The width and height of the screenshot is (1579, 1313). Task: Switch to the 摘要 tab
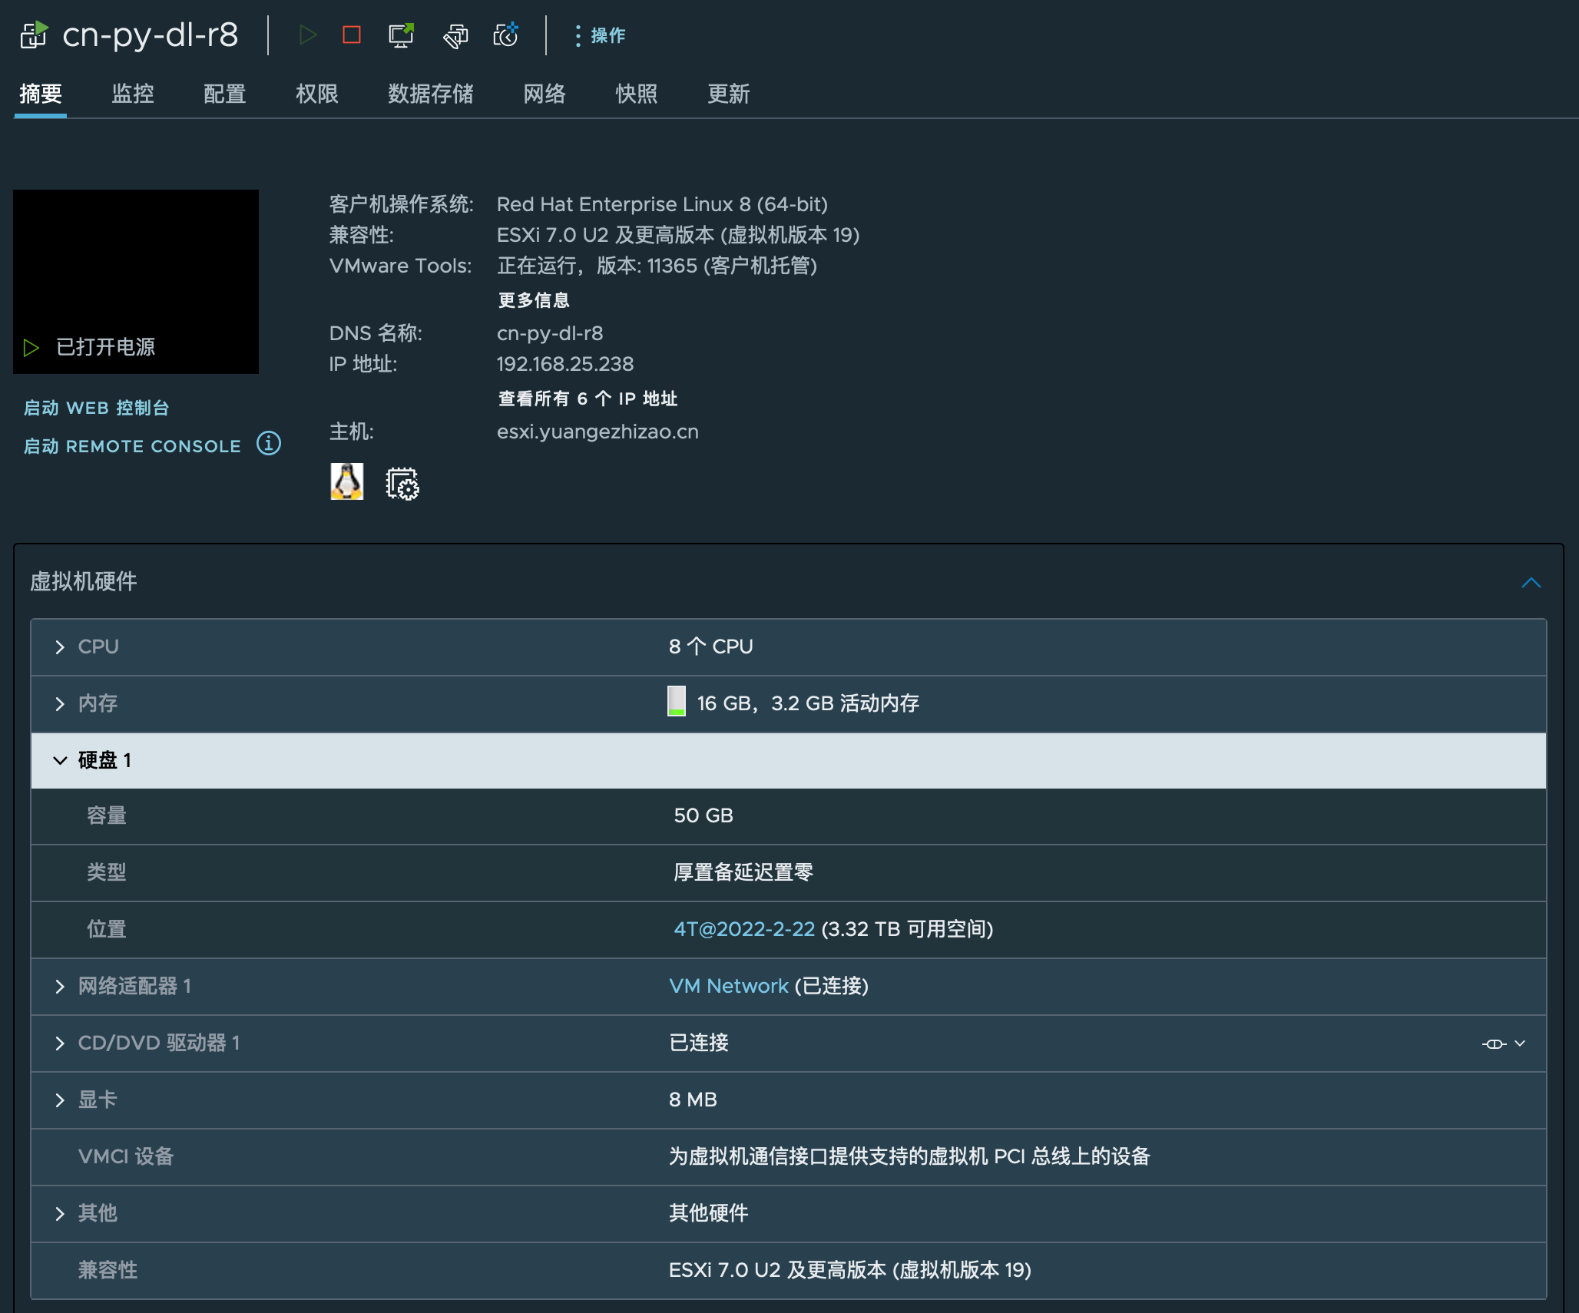click(x=41, y=94)
